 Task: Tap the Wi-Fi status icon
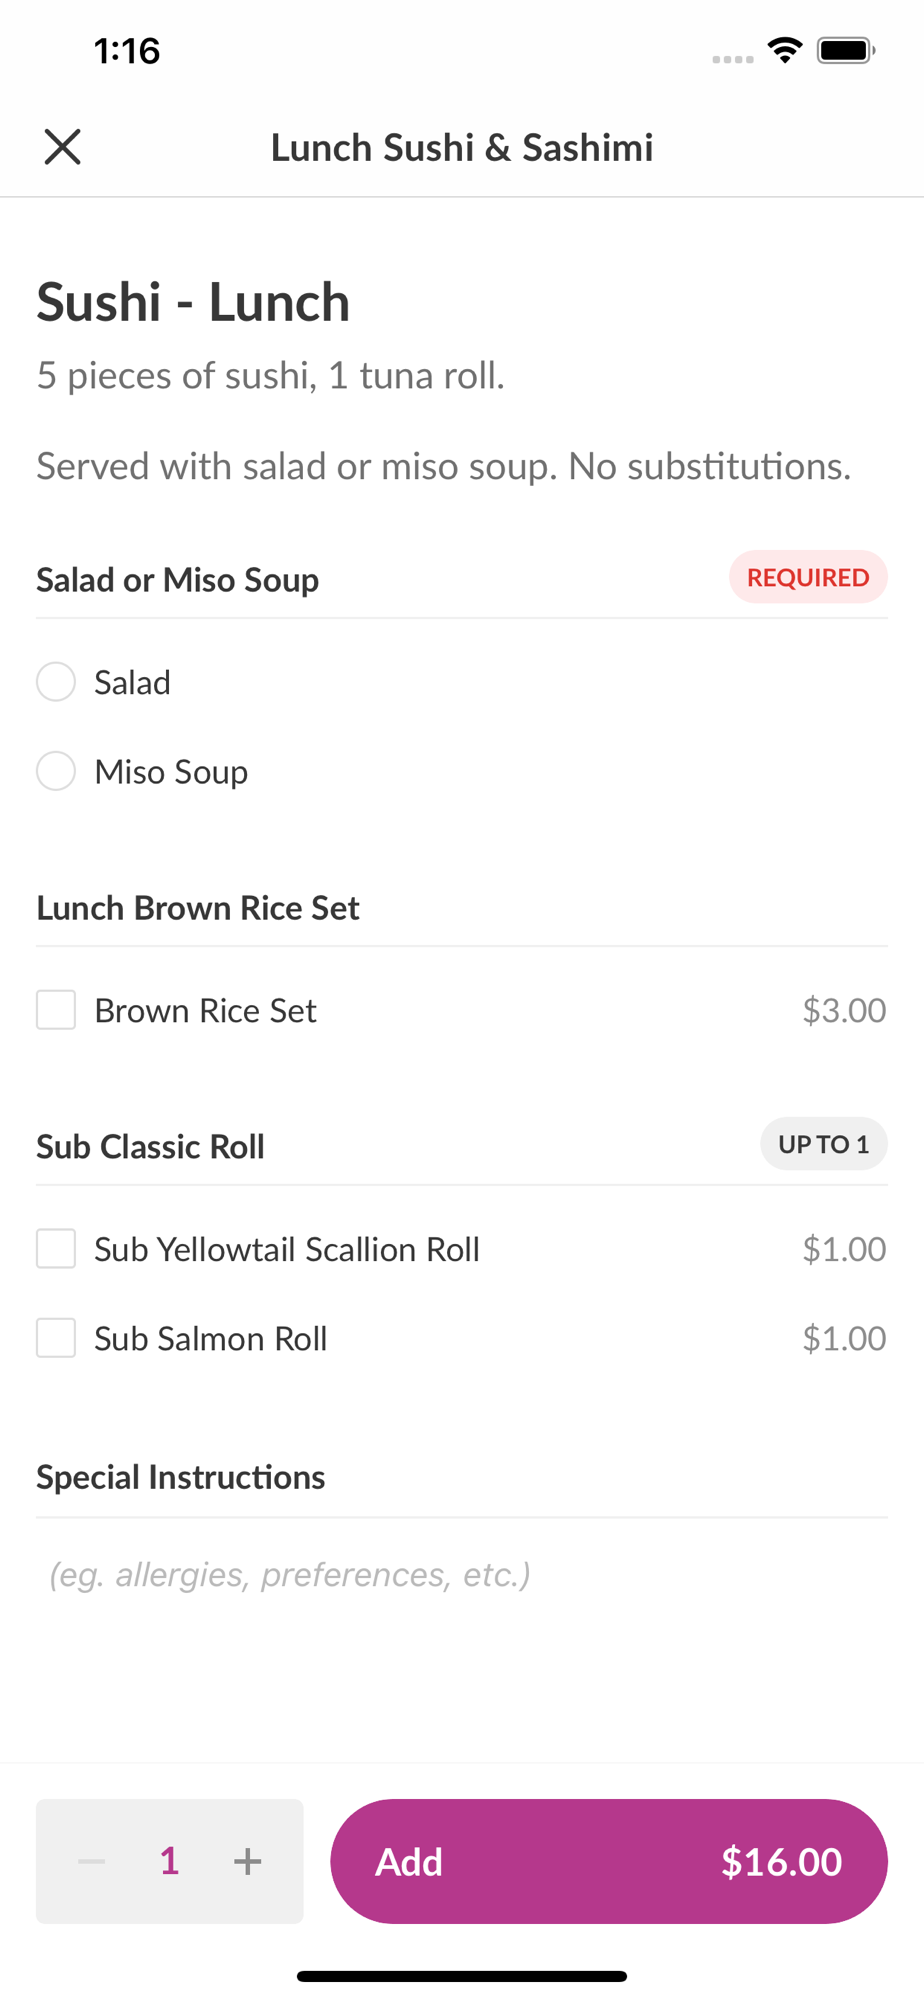(785, 50)
